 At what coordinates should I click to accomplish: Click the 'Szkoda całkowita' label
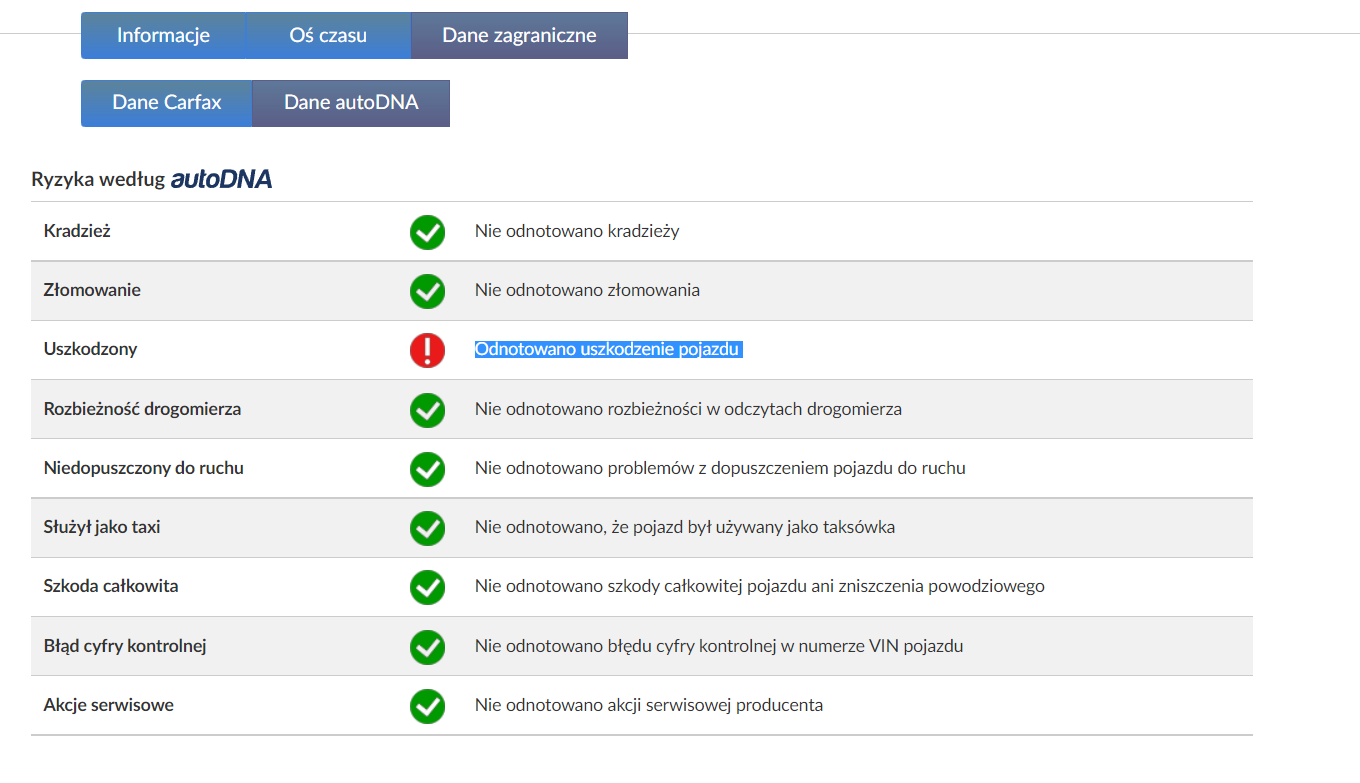click(111, 585)
